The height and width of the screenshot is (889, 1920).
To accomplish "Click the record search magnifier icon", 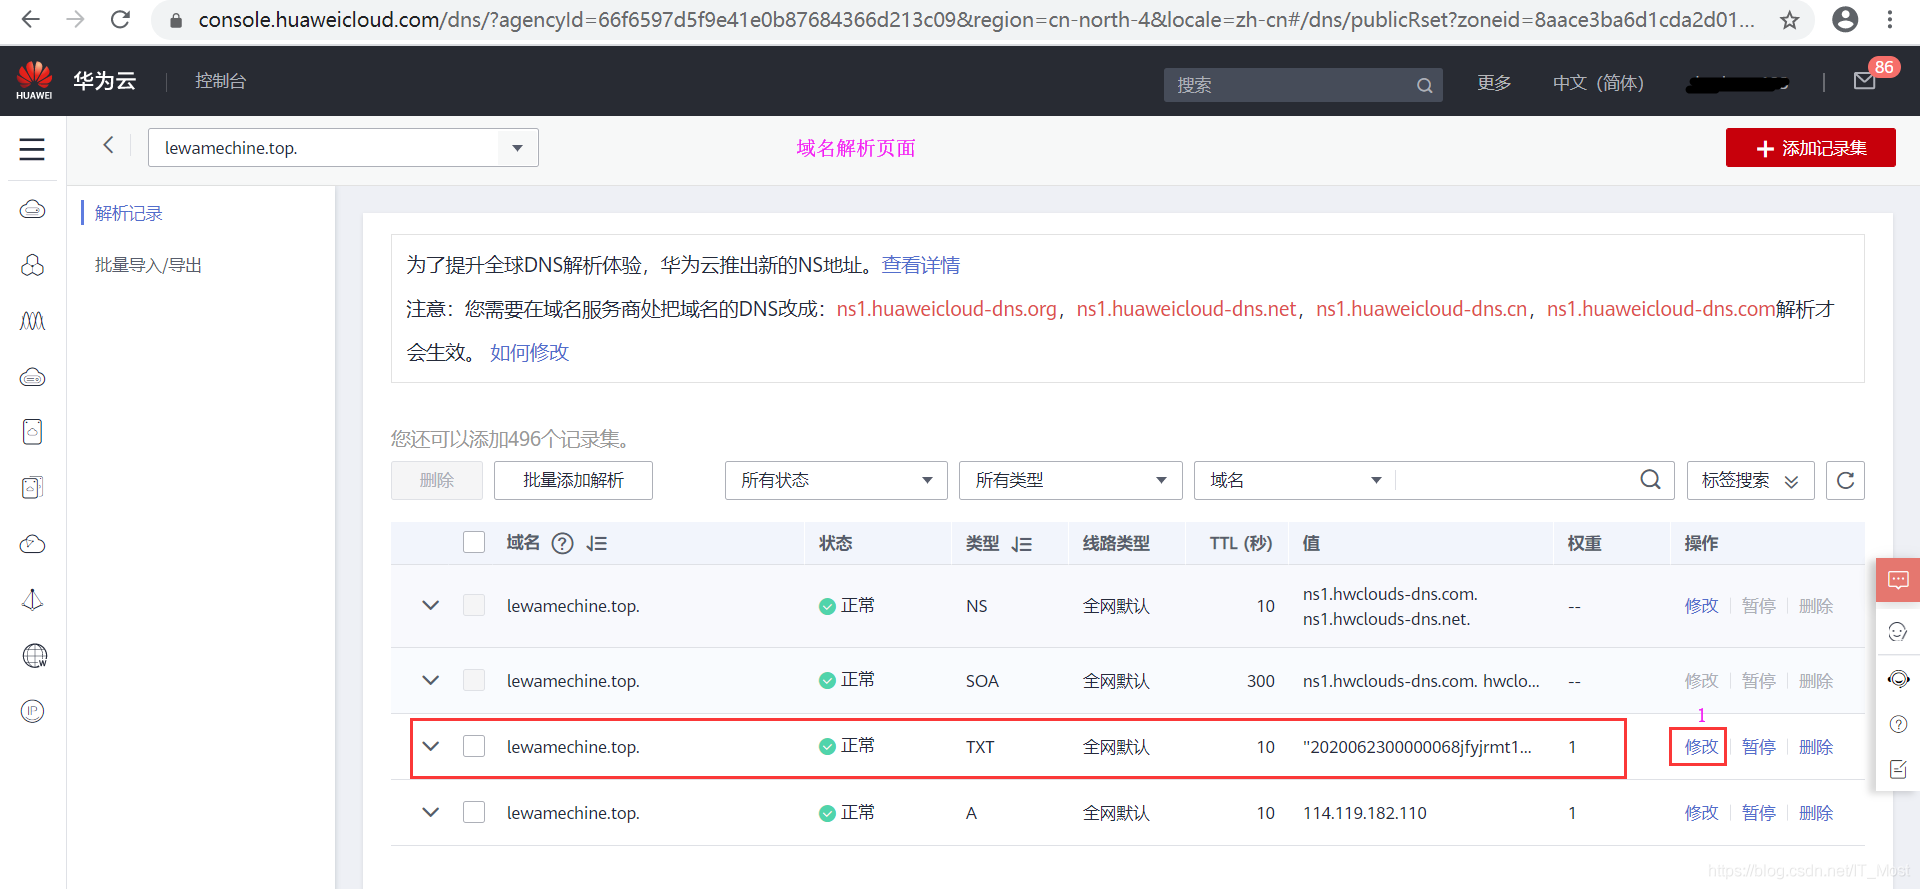I will point(1650,480).
